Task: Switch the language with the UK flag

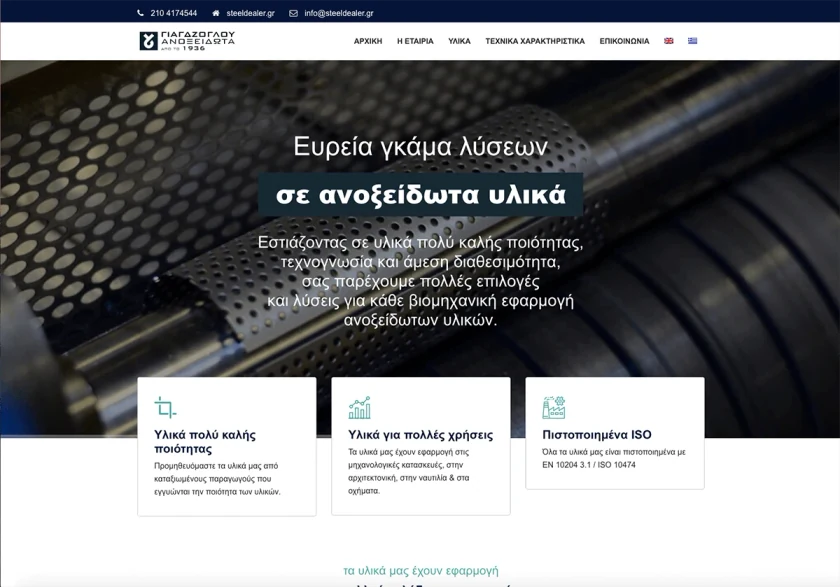Action: click(x=669, y=41)
